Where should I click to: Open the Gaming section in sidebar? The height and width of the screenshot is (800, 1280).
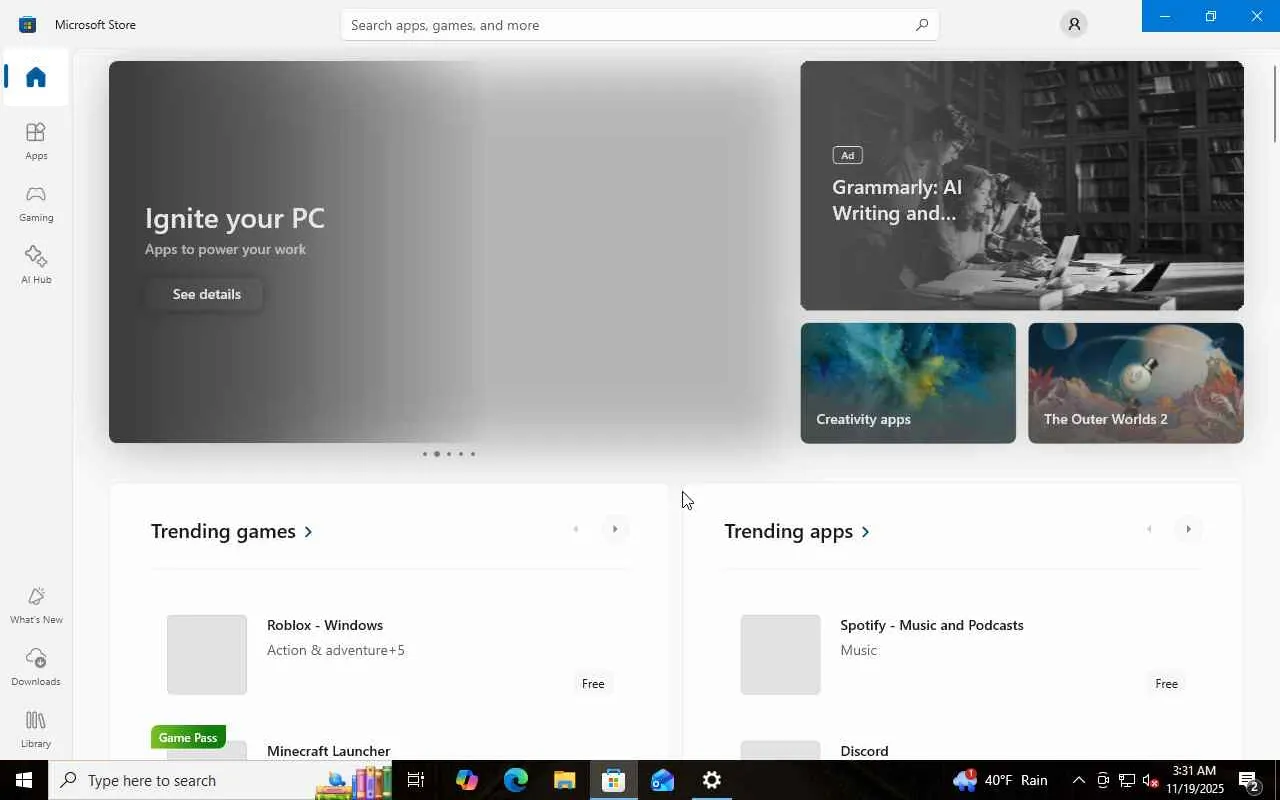coord(36,203)
